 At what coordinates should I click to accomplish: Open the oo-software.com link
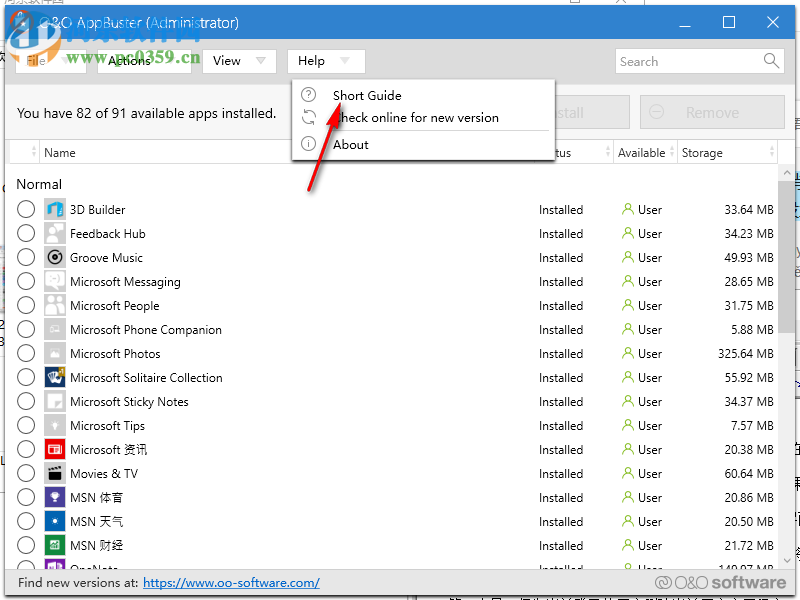click(231, 582)
